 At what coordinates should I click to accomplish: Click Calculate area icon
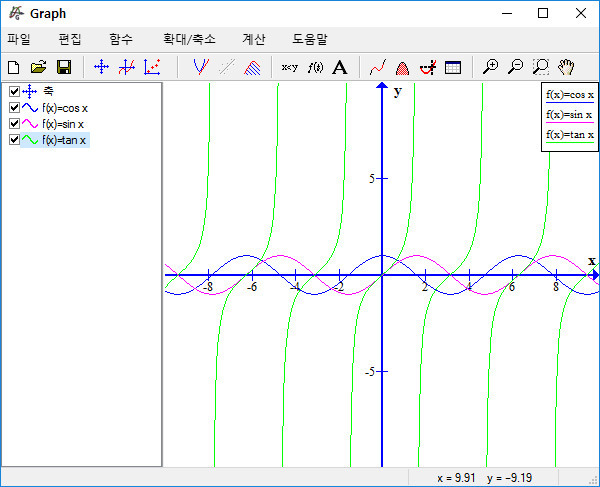403,68
